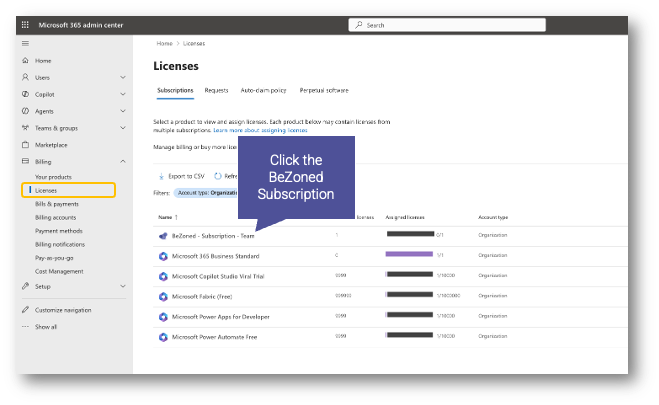Expand the Setup navigation section
Screen dimensions: 659x405
(123, 286)
